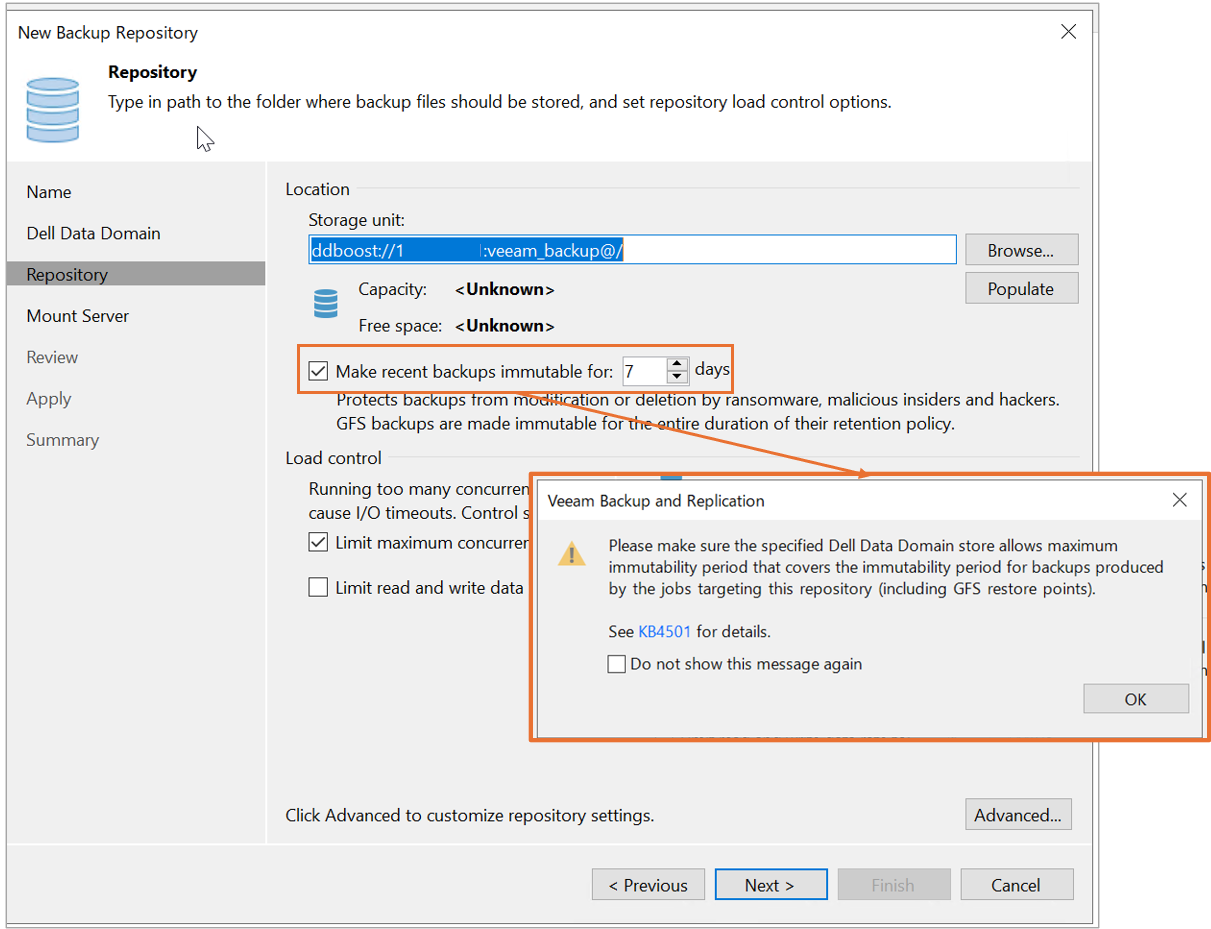Toggle Make recent backups immutable checkbox
1211x929 pixels.
point(318,372)
